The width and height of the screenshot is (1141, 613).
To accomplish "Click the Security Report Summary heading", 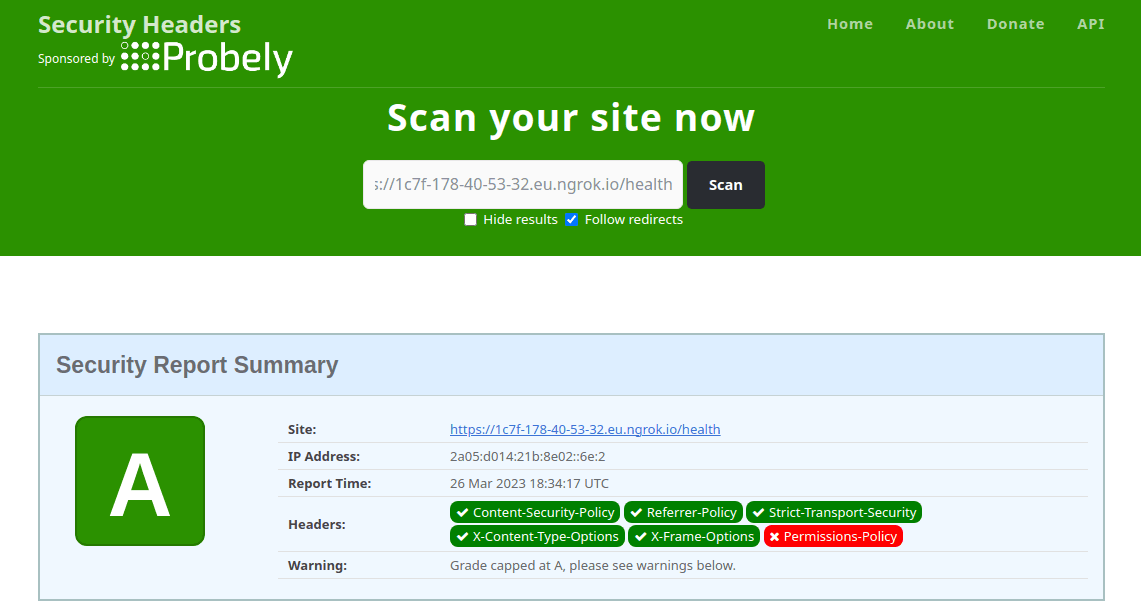I will click(197, 365).
